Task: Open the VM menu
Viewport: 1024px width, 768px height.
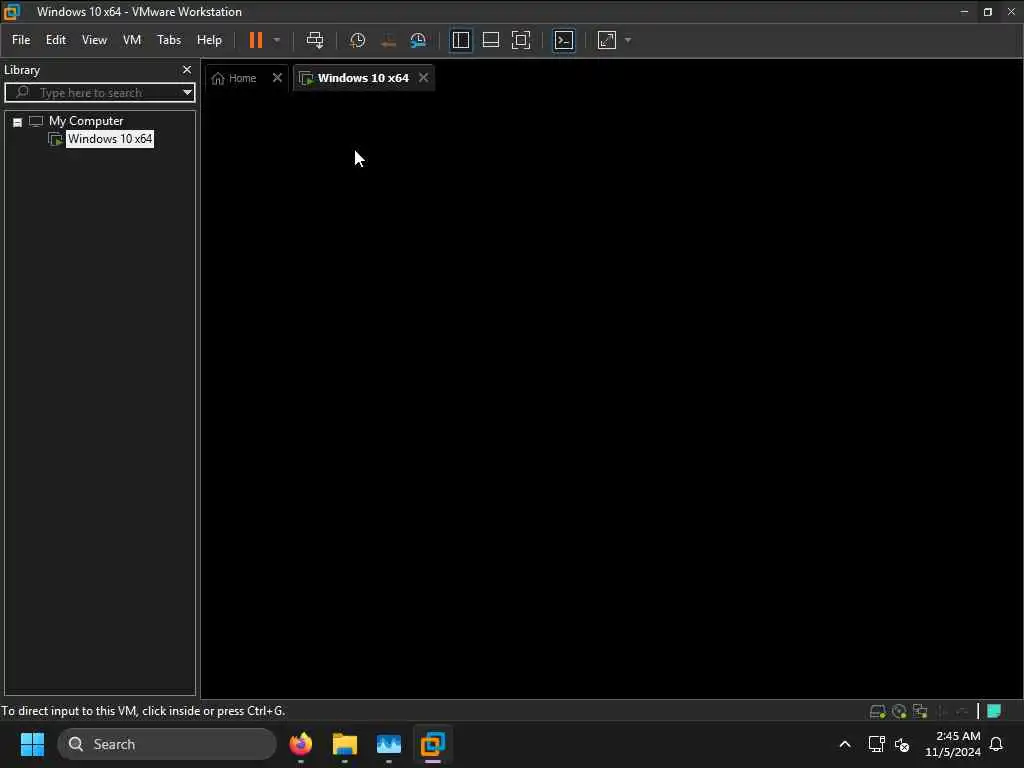Action: click(132, 40)
